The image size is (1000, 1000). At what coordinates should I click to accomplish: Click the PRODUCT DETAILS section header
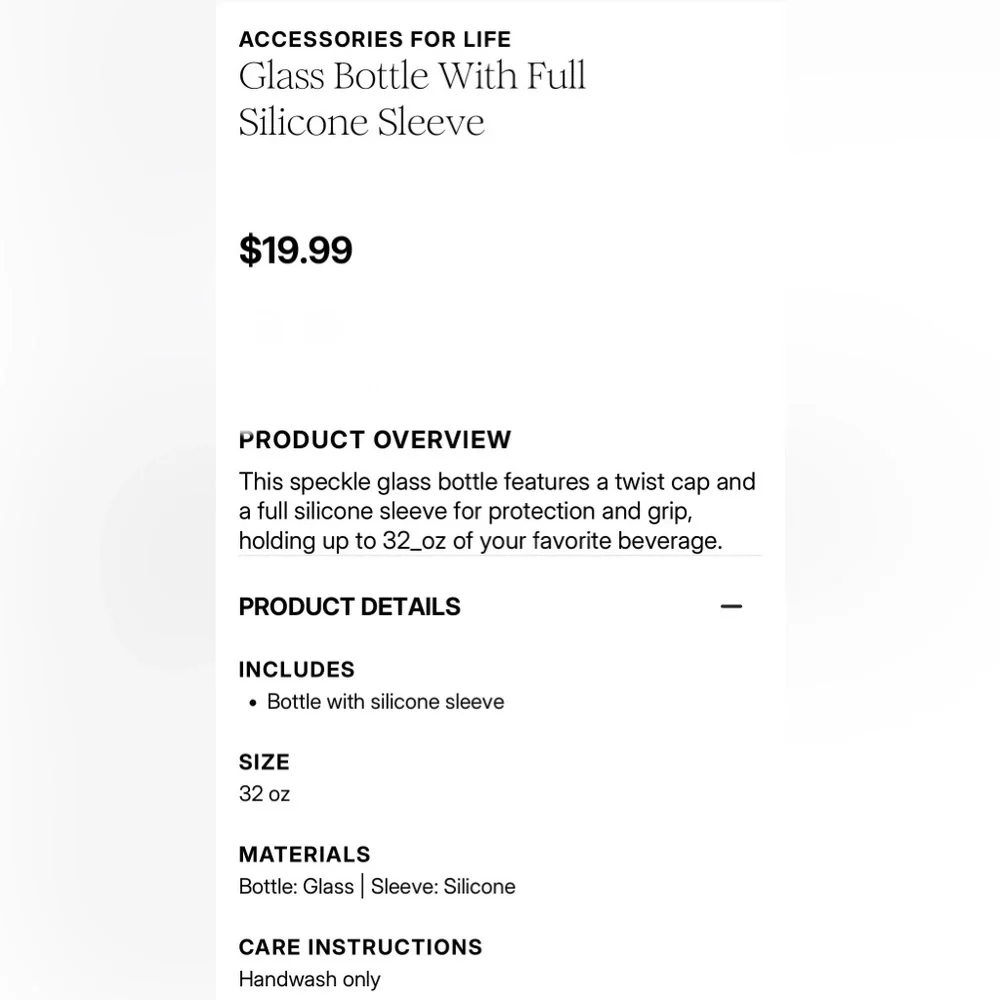click(350, 607)
